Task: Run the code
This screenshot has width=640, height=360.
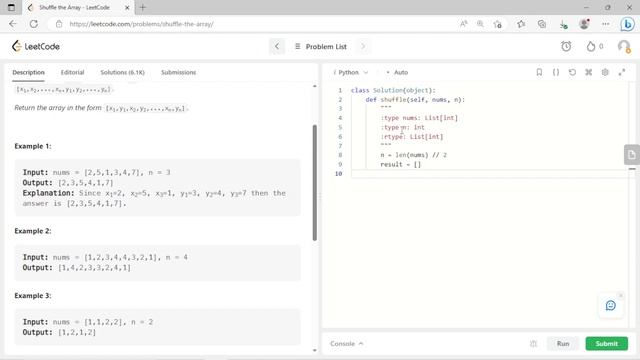Action: (x=563, y=344)
